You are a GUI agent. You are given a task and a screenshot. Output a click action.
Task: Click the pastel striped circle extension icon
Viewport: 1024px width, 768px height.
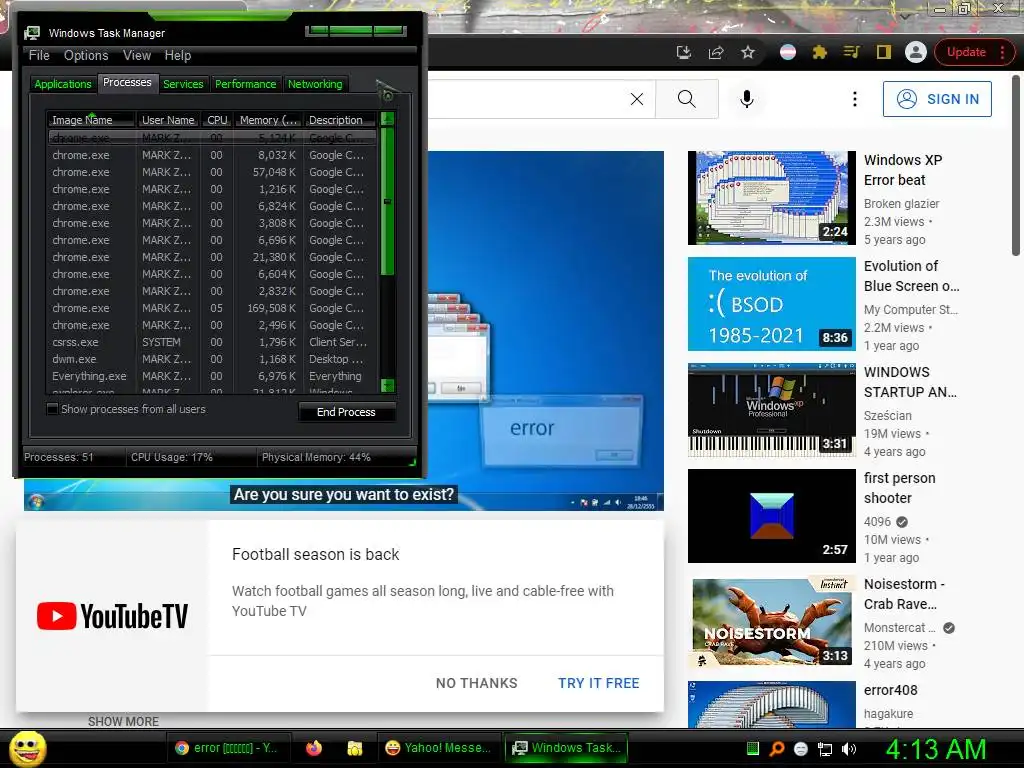788,52
